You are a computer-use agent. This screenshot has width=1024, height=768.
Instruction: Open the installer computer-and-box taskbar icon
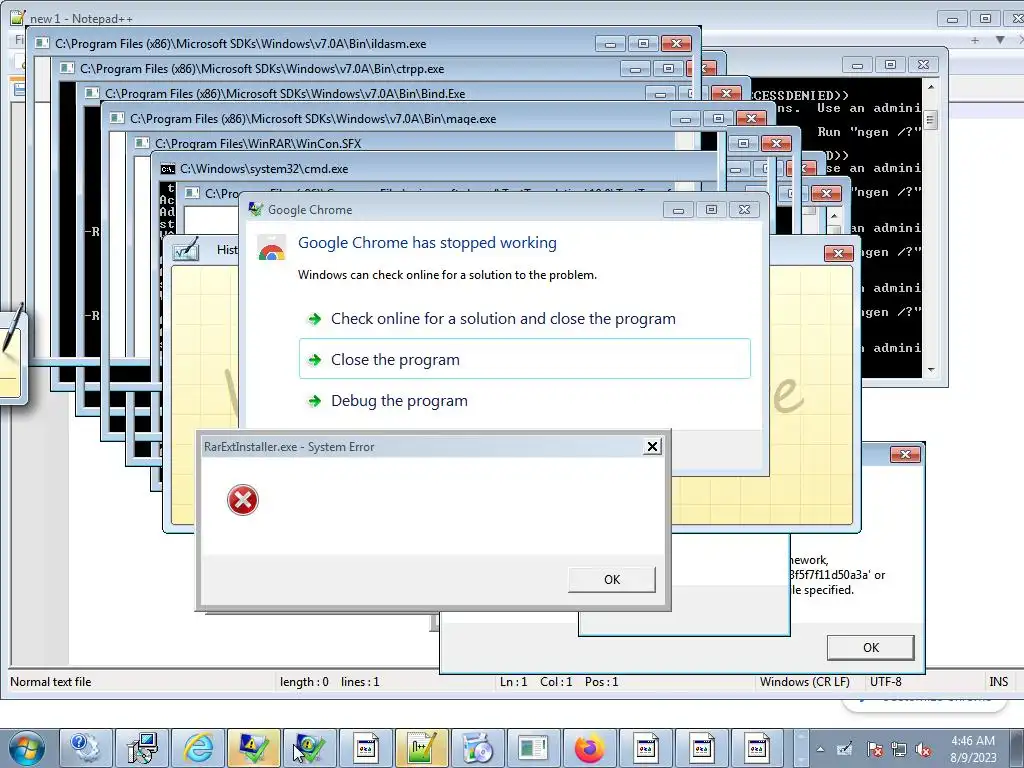point(142,748)
